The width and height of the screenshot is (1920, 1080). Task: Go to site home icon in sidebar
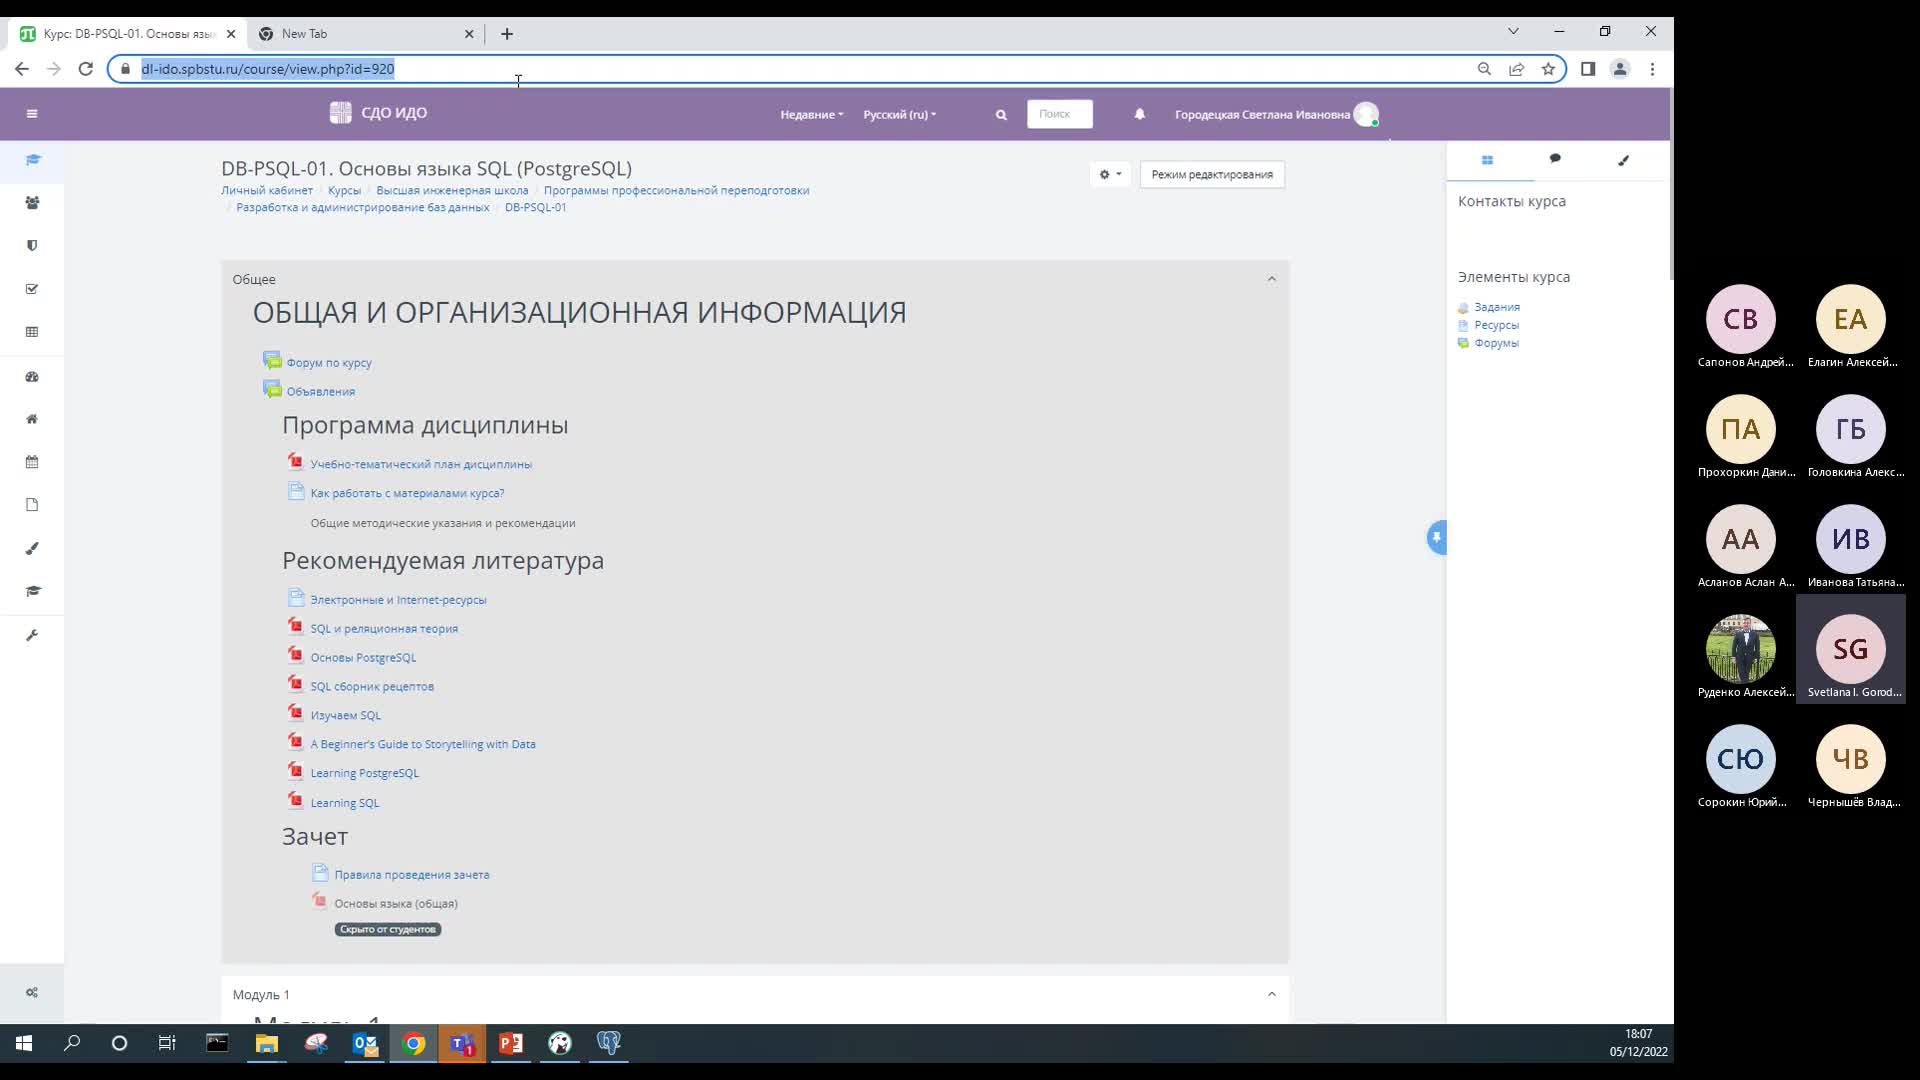[x=32, y=419]
